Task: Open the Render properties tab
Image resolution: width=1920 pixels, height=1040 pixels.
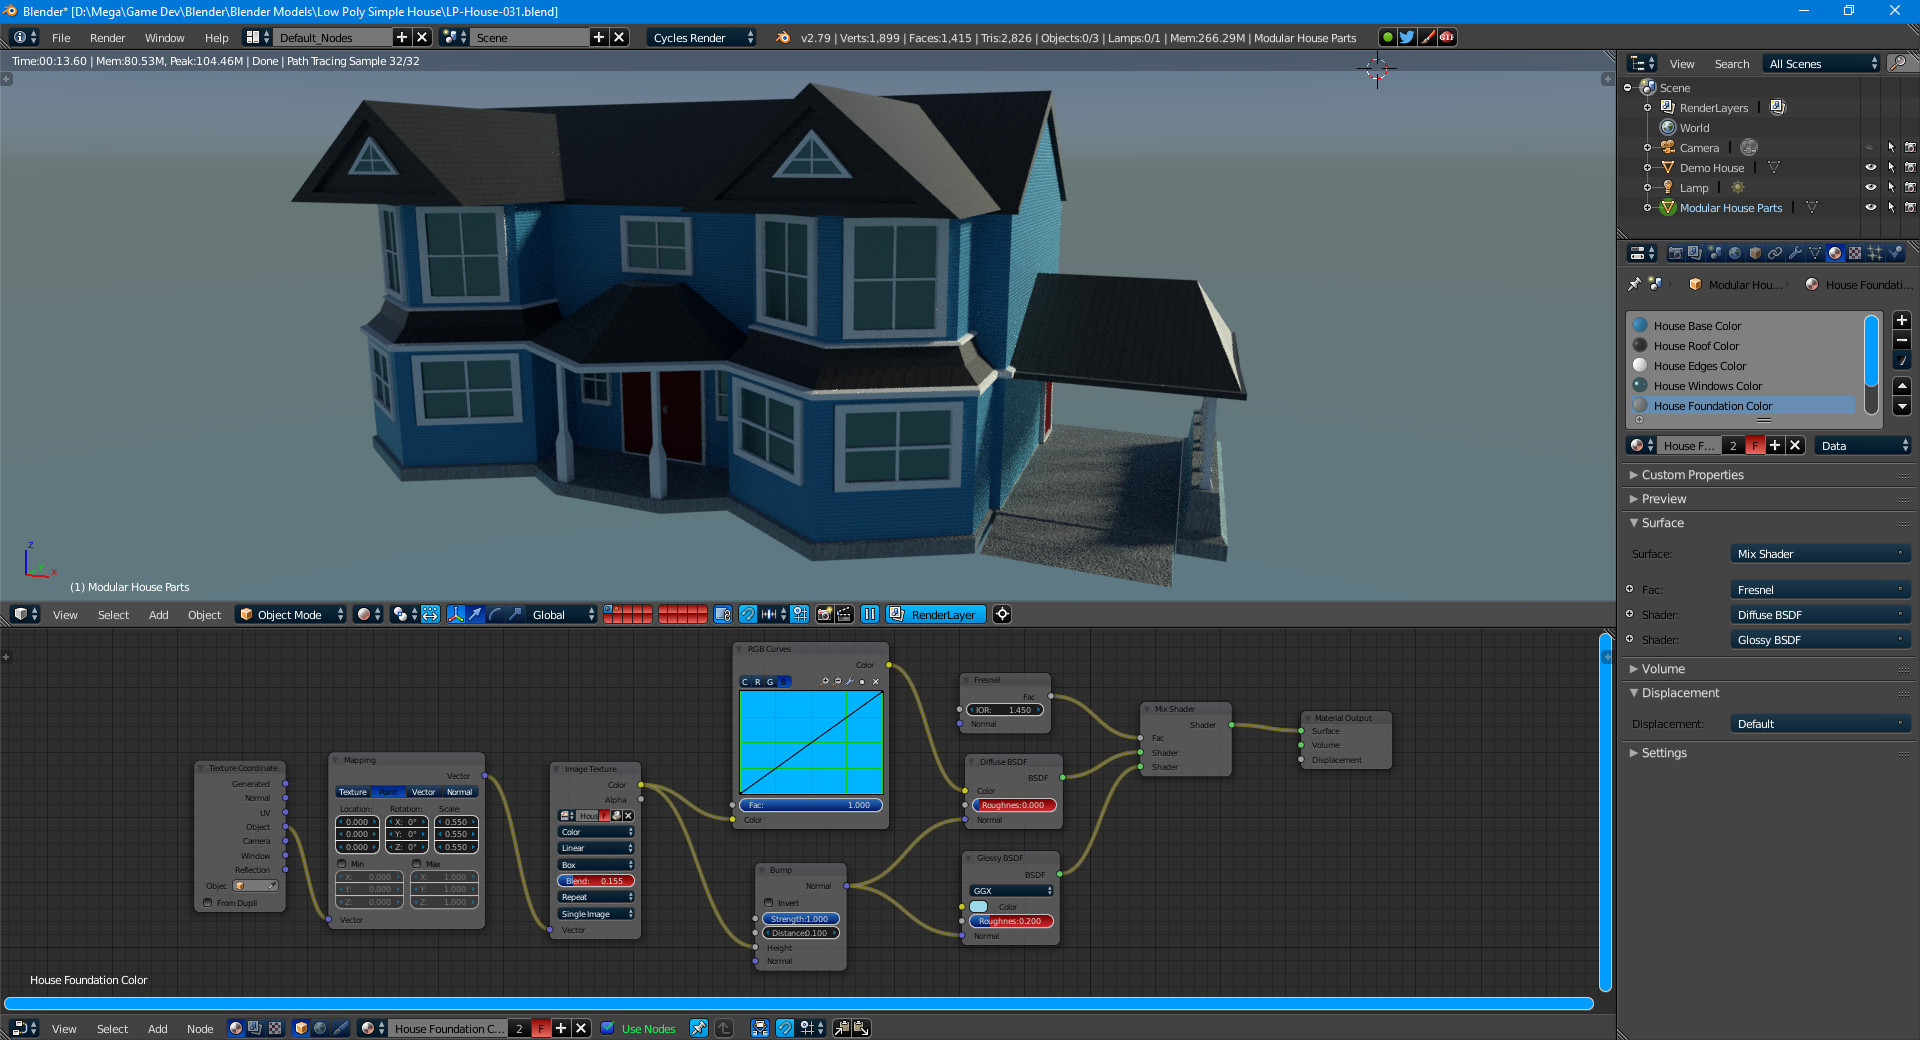Action: [1676, 253]
